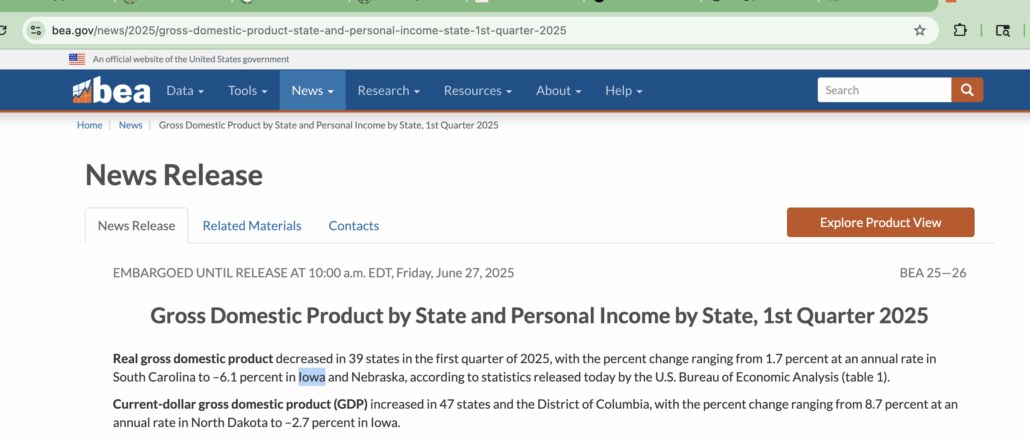The image size is (1030, 439).
Task: Open the Help dropdown menu
Action: pos(623,91)
